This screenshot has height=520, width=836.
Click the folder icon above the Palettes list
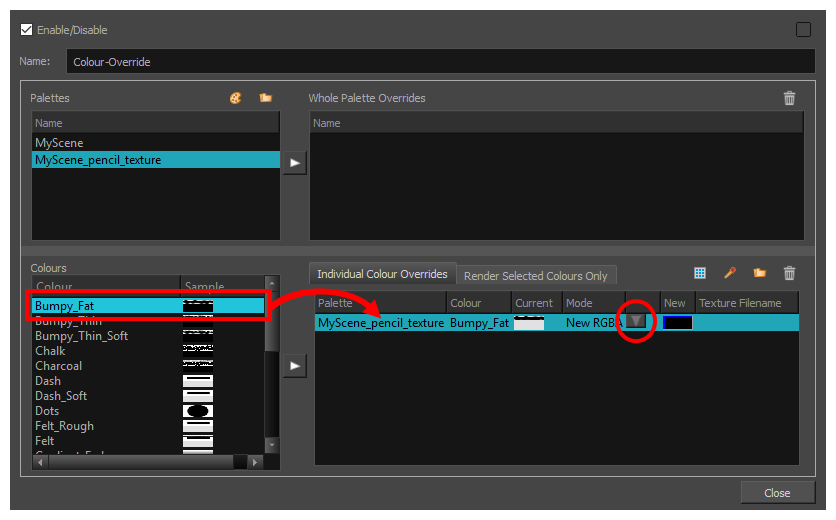[265, 98]
